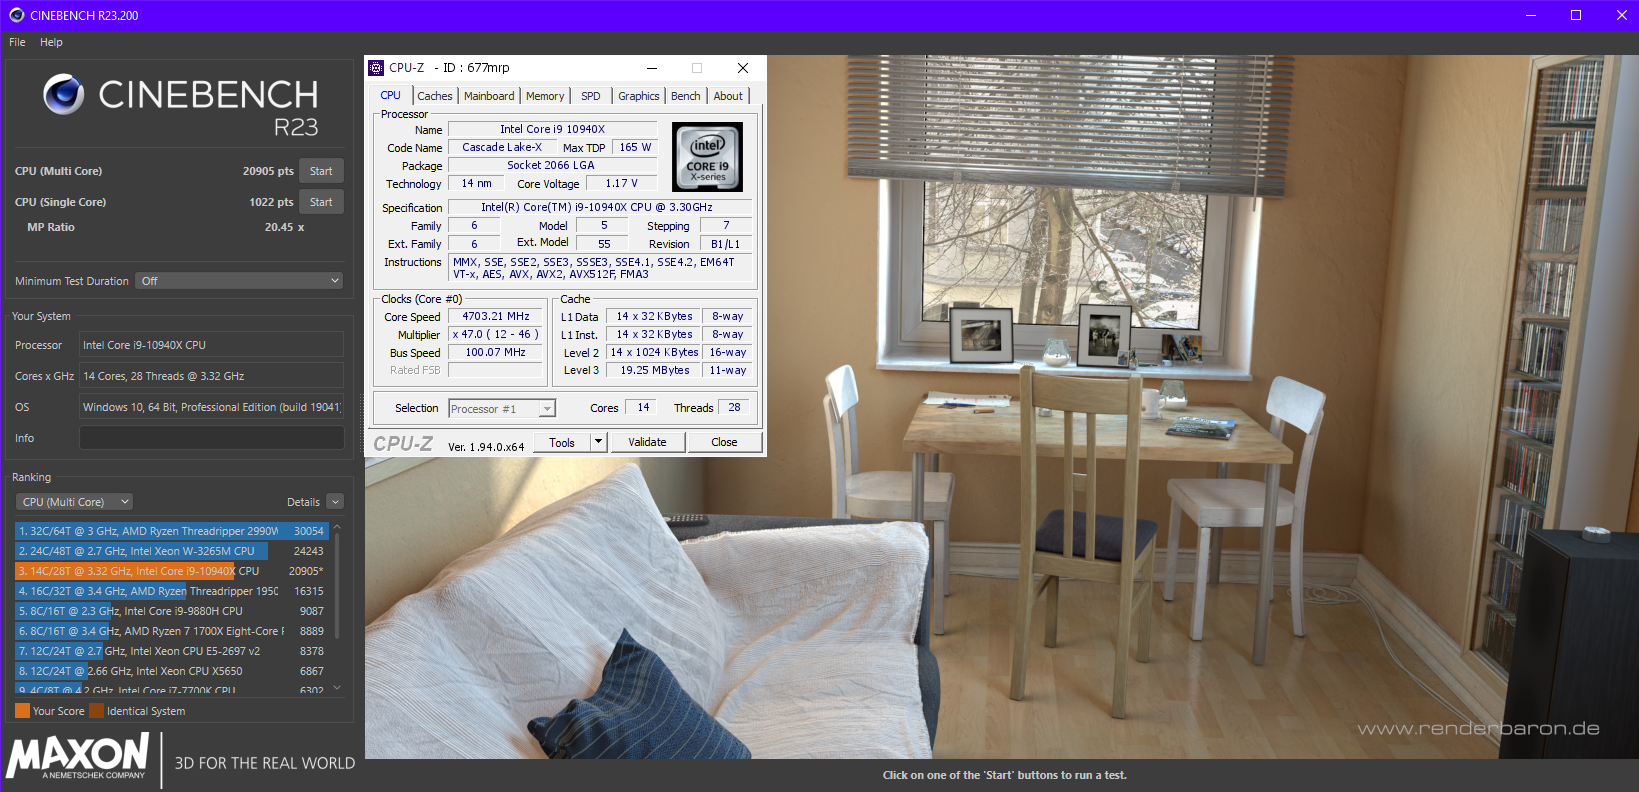Click the CPU-Z title bar icon
Viewport: 1639px width, 792px height.
376,68
